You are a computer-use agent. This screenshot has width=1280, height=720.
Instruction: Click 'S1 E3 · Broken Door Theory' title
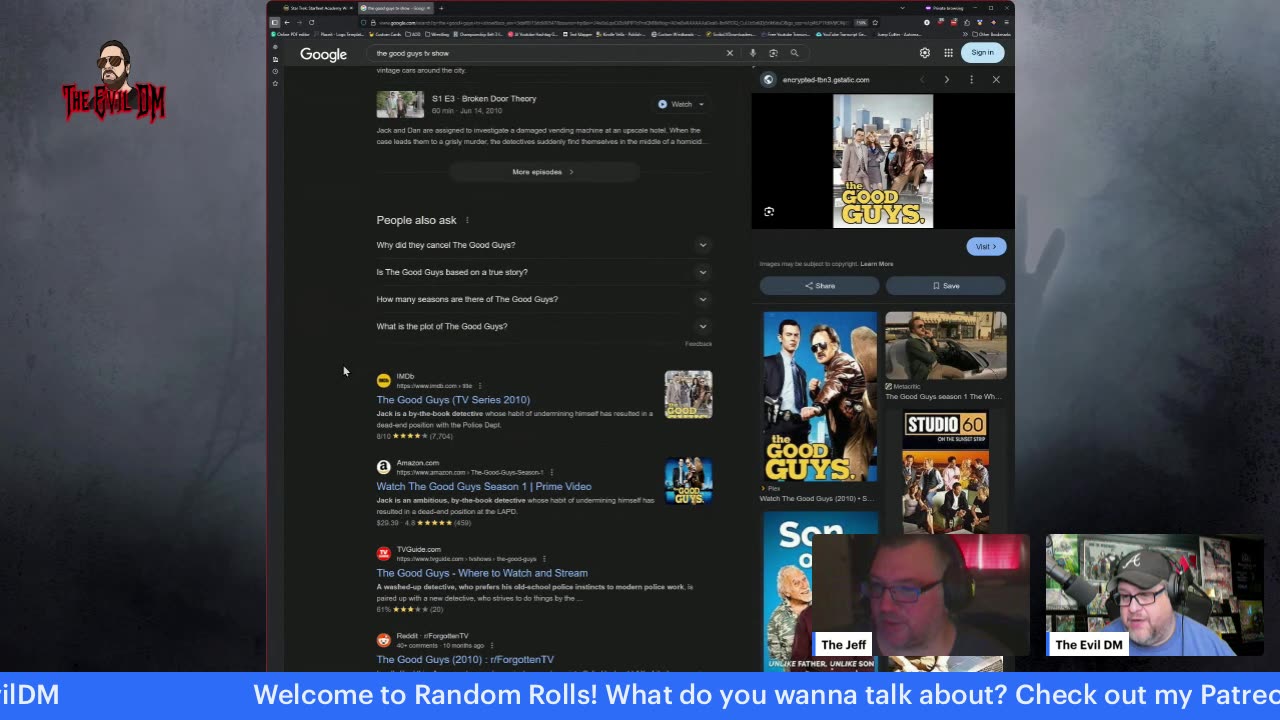(484, 99)
